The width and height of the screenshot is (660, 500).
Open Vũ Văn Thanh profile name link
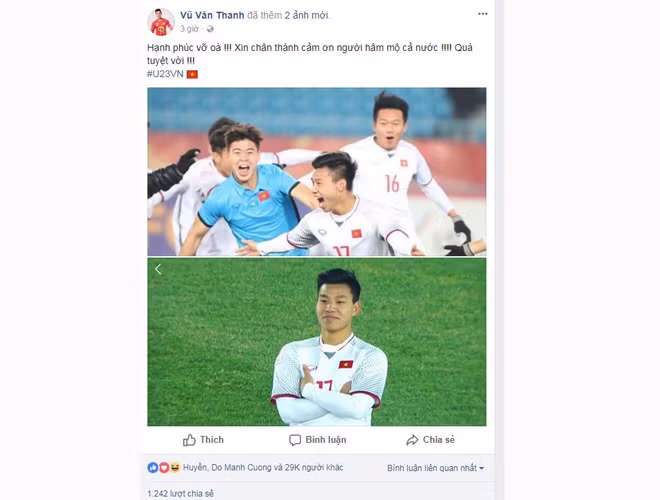[212, 15]
